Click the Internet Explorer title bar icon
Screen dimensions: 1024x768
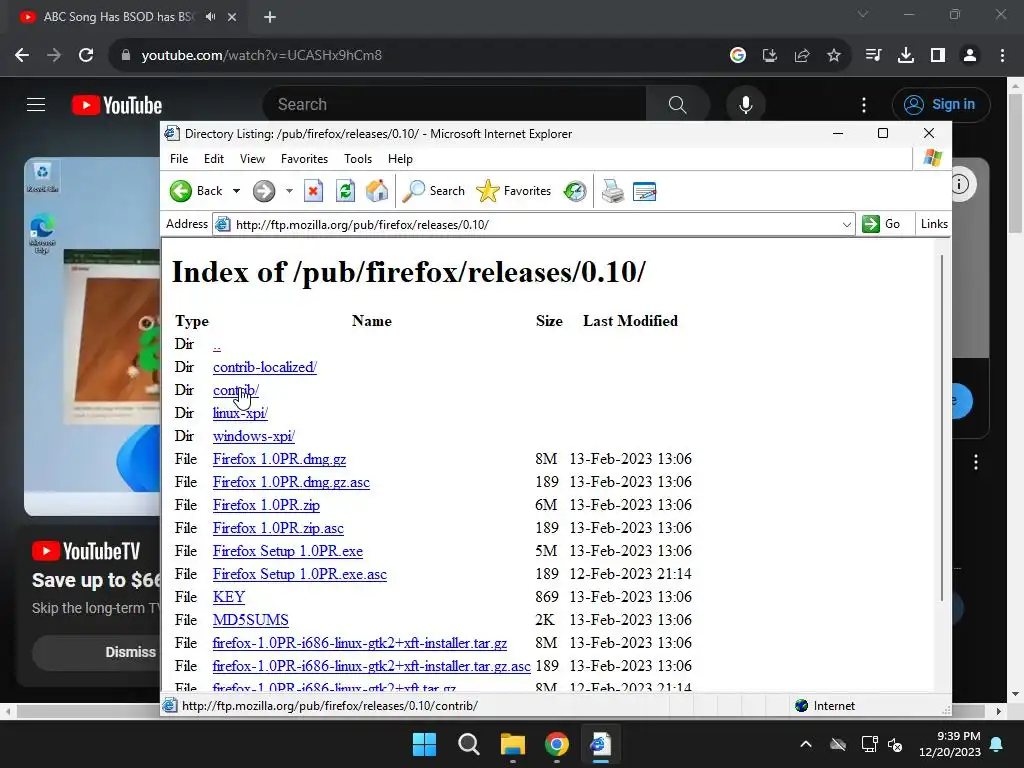point(172,133)
